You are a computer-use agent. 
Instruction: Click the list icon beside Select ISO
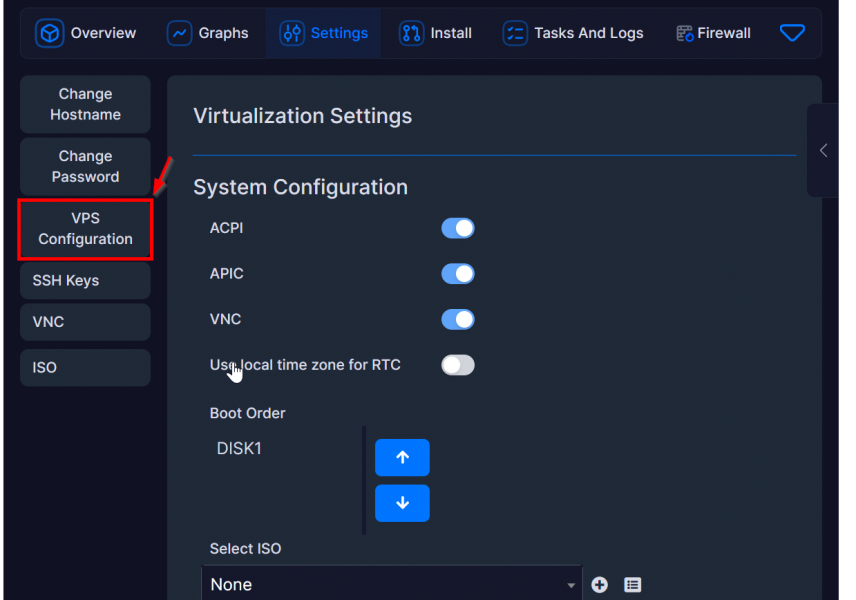click(x=632, y=585)
